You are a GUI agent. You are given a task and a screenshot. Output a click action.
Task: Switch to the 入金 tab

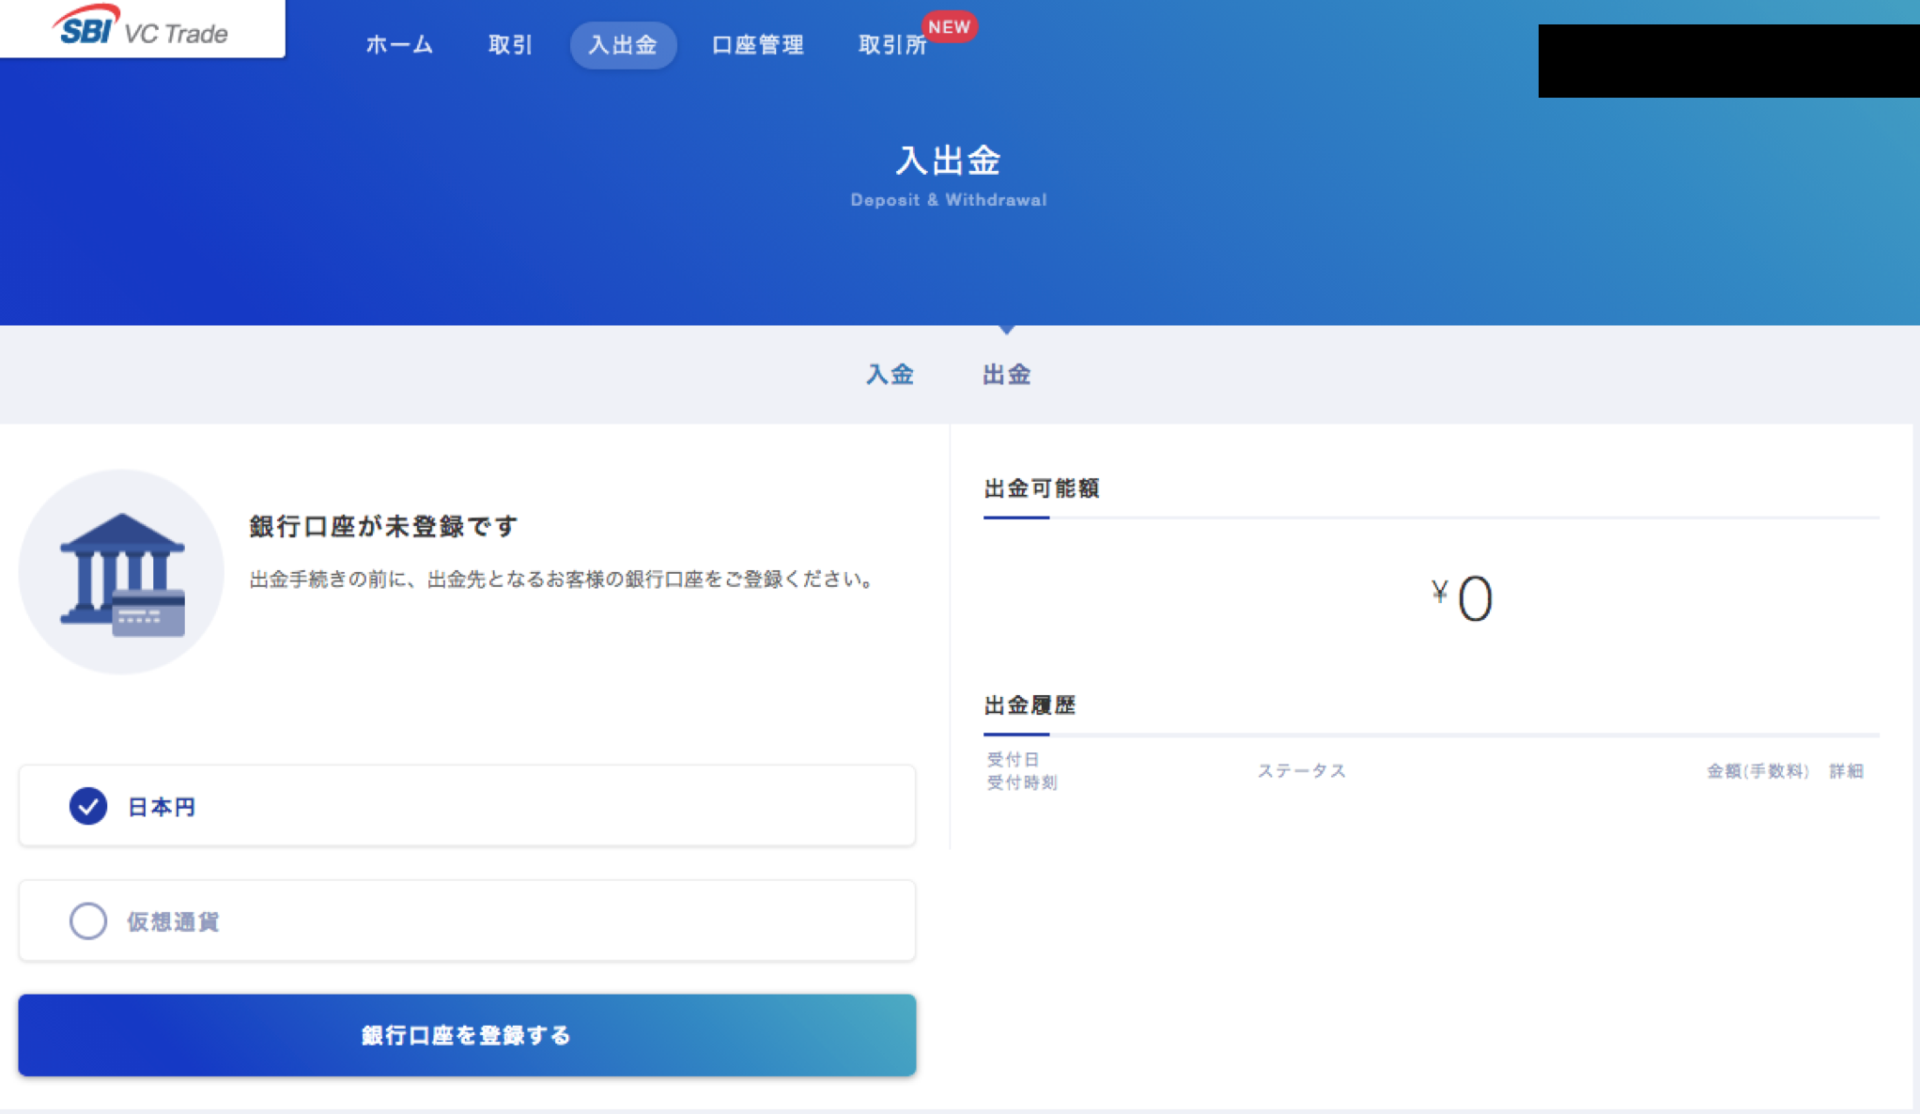point(889,374)
